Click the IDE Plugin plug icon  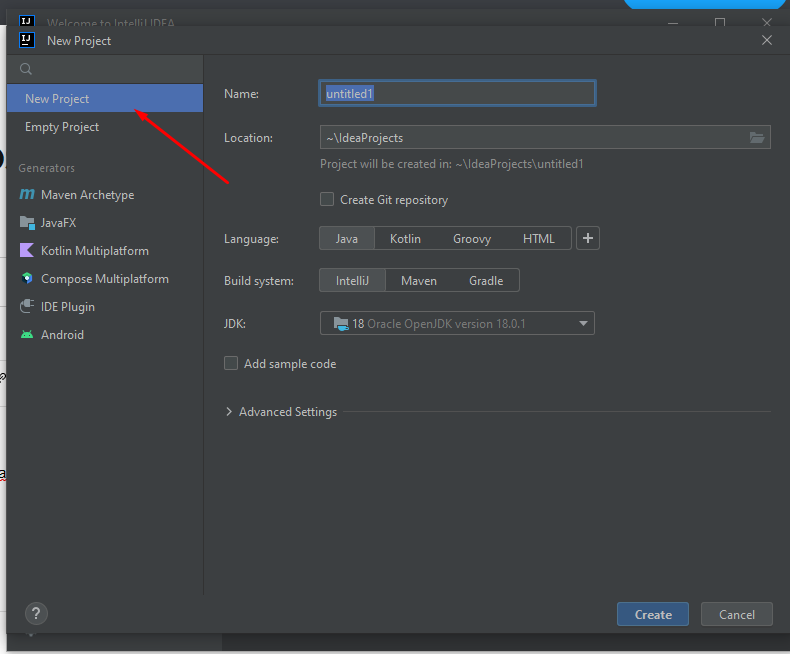(27, 306)
